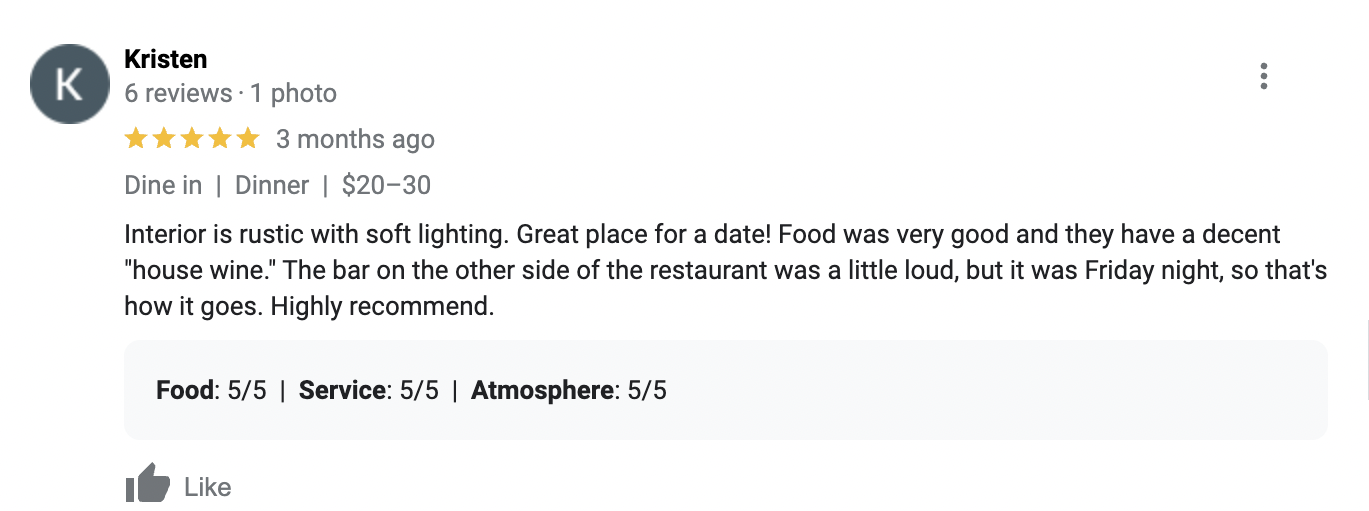Click the thumbs-up Like icon

pos(148,486)
